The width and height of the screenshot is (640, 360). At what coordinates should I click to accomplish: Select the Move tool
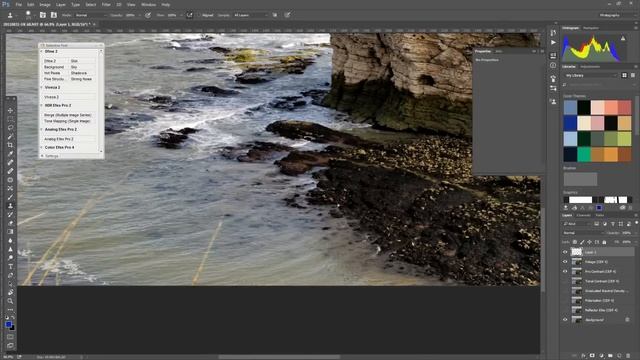point(10,111)
